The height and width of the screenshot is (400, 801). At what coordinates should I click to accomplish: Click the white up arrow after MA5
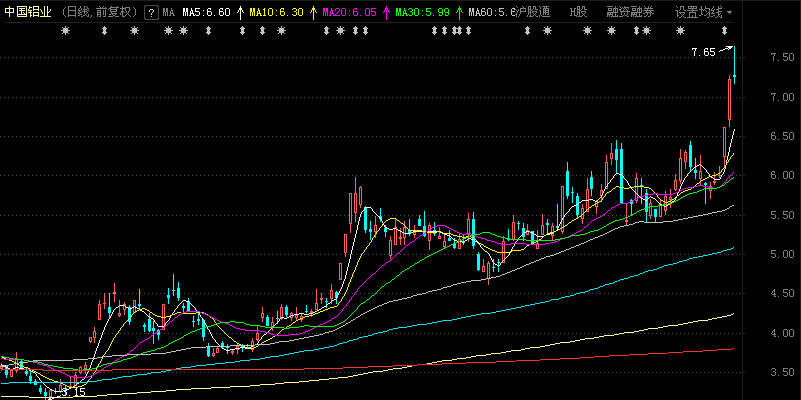coord(240,13)
